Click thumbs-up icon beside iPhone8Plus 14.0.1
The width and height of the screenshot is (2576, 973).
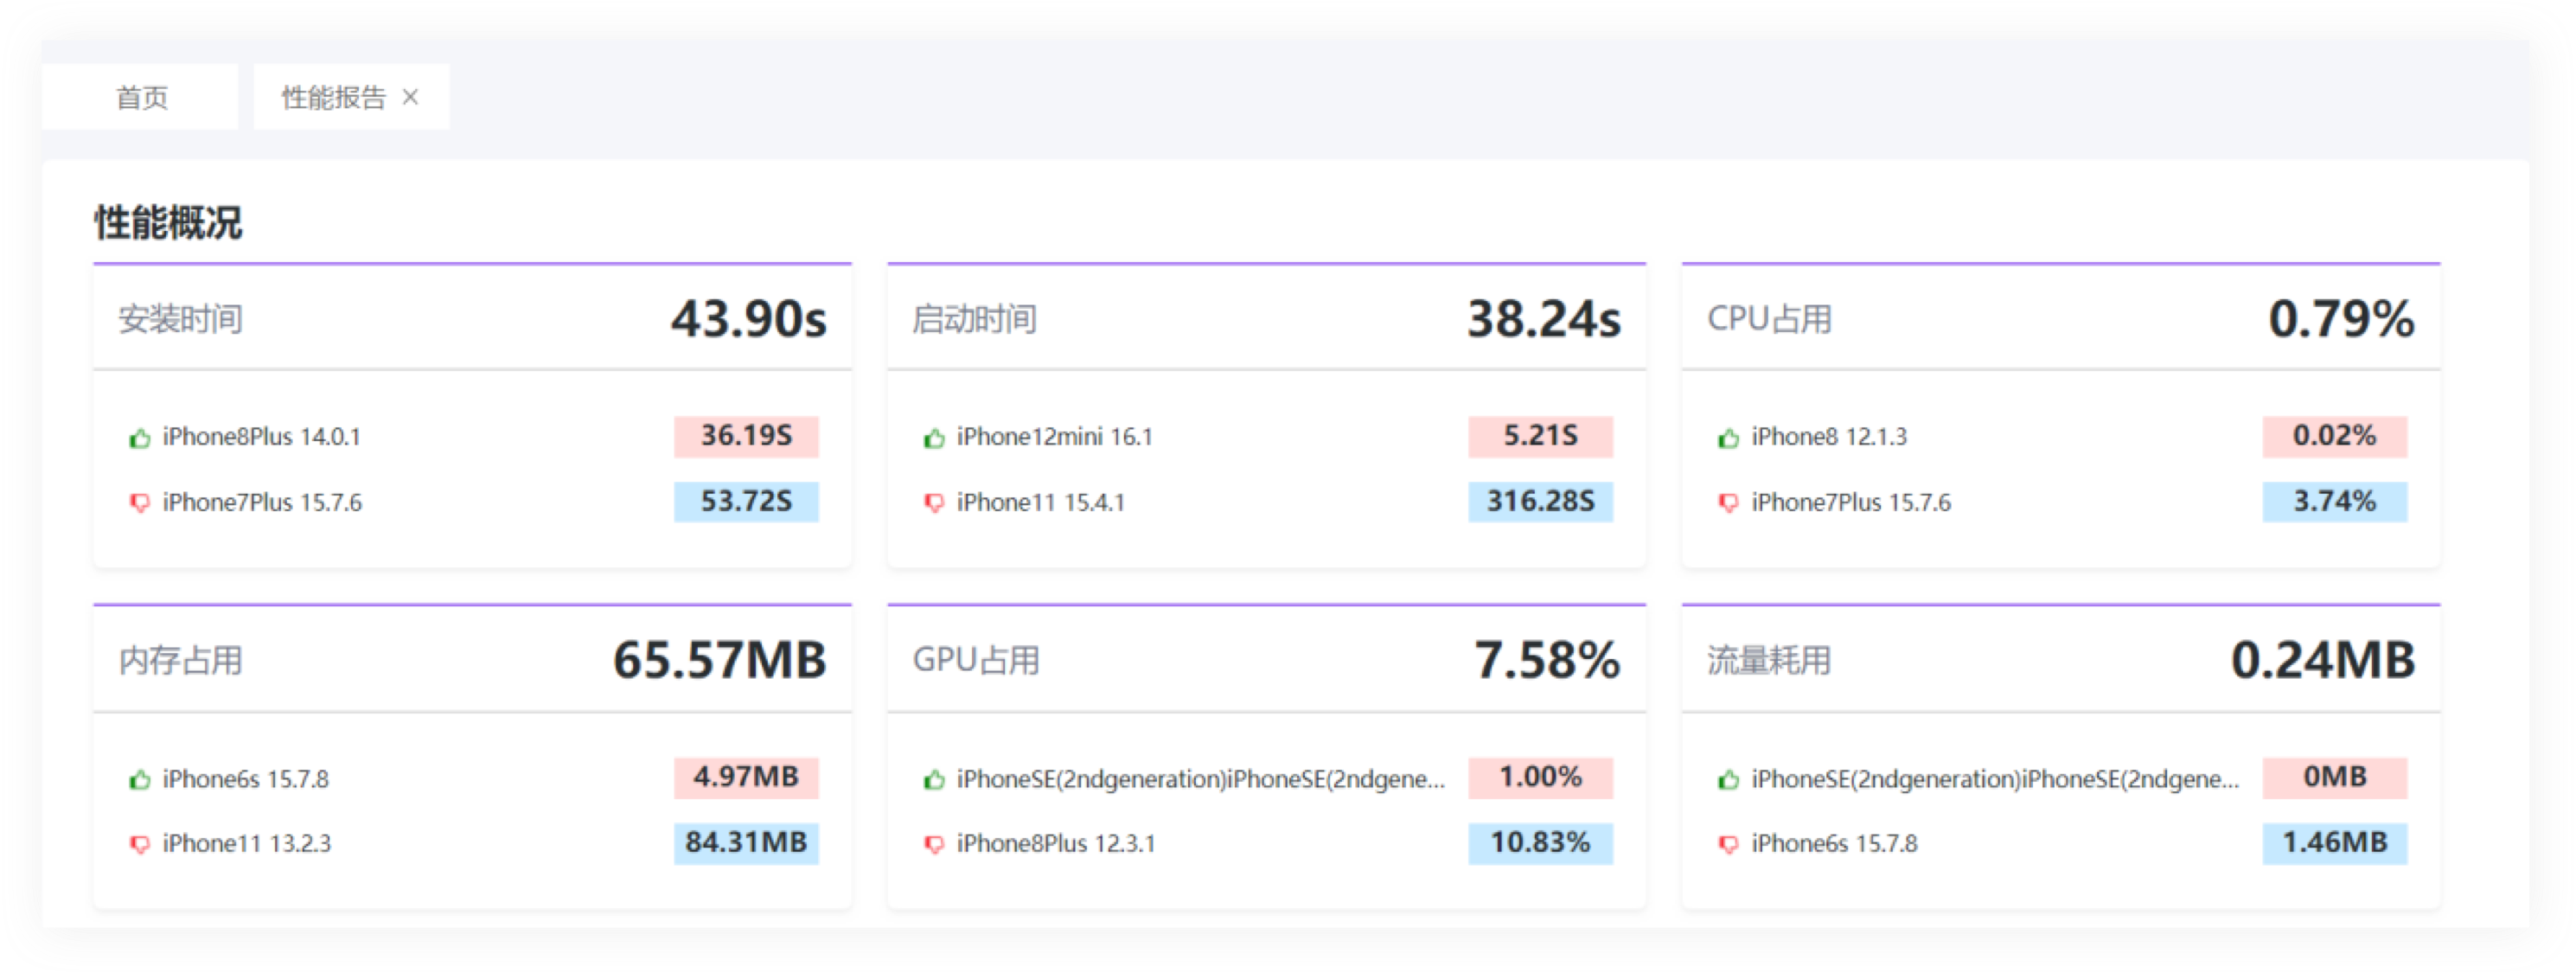139,438
